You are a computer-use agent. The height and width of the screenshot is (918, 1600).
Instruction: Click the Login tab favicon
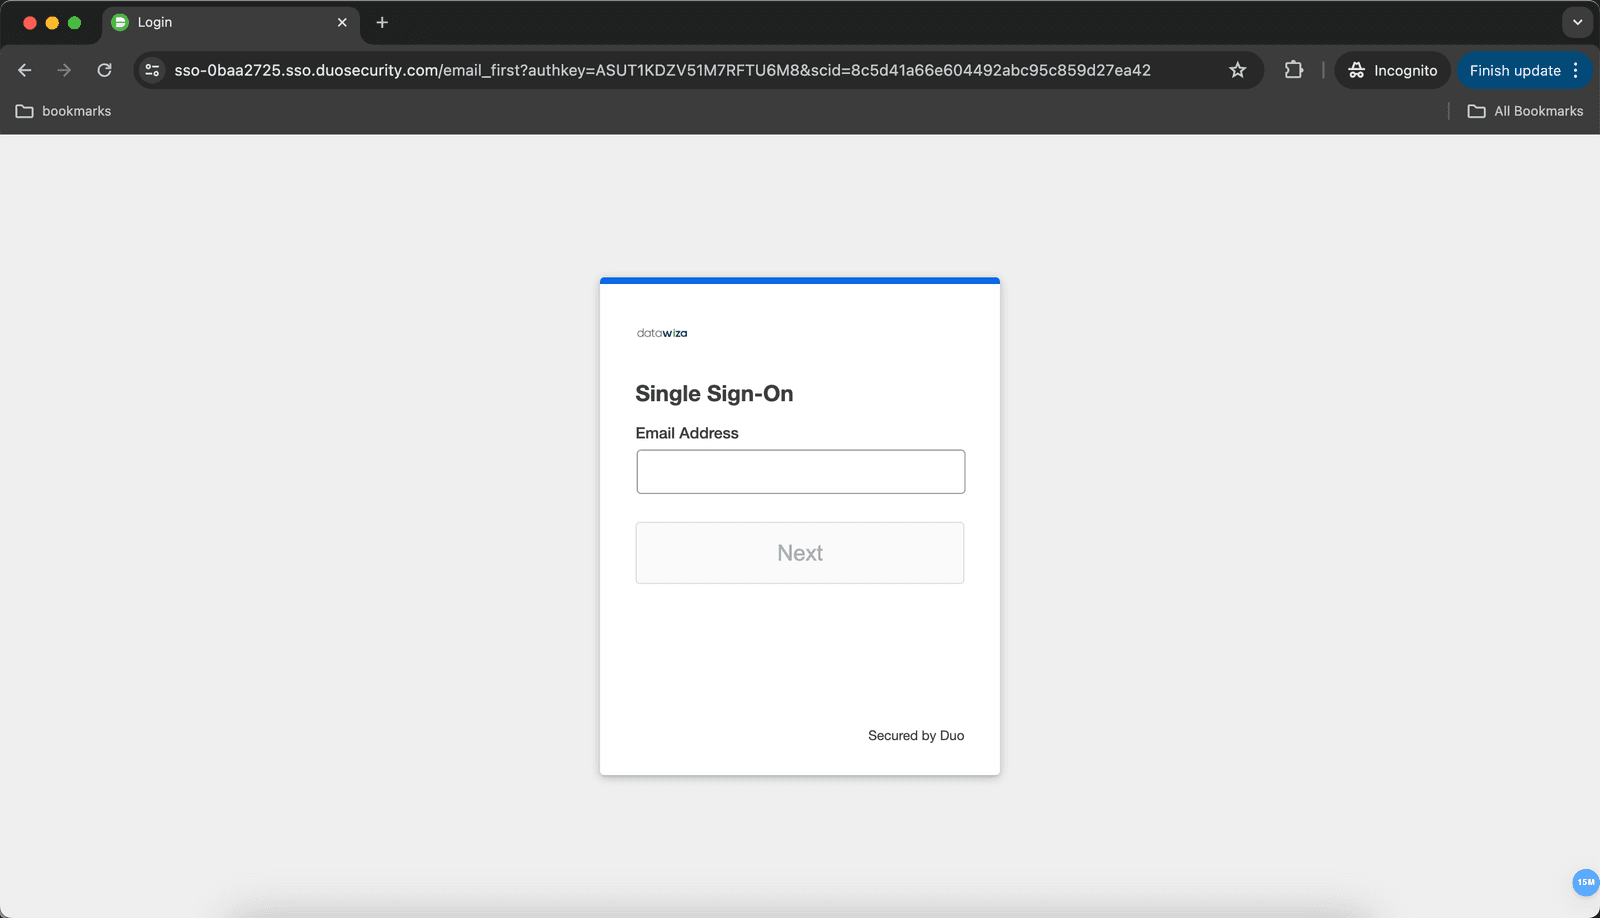[x=120, y=22]
